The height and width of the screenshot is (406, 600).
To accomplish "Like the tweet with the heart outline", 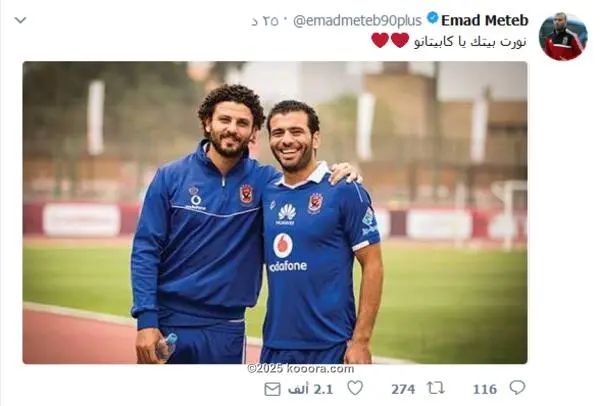I will pyautogui.click(x=354, y=387).
